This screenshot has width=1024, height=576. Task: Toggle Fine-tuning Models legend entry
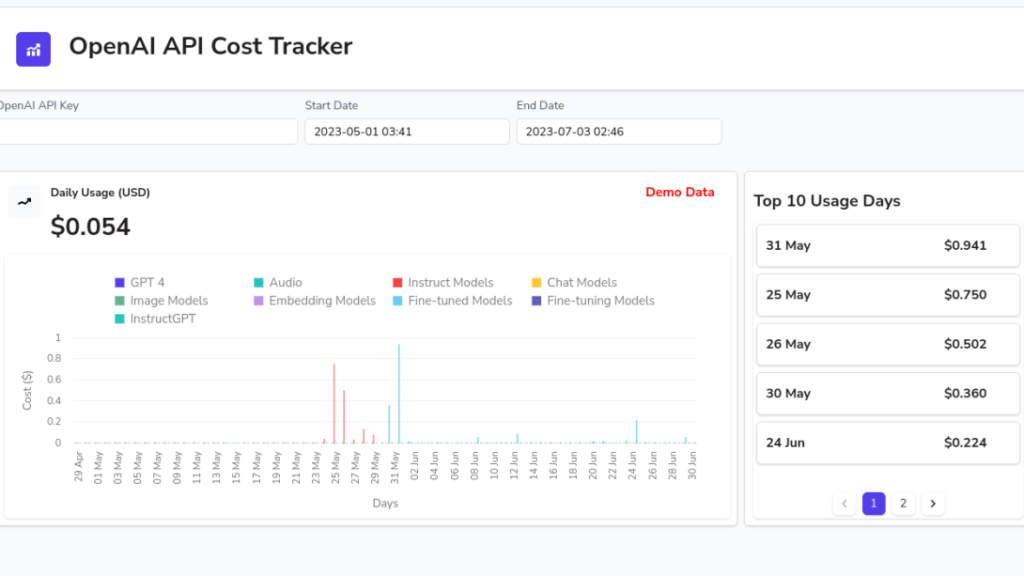pyautogui.click(x=592, y=301)
